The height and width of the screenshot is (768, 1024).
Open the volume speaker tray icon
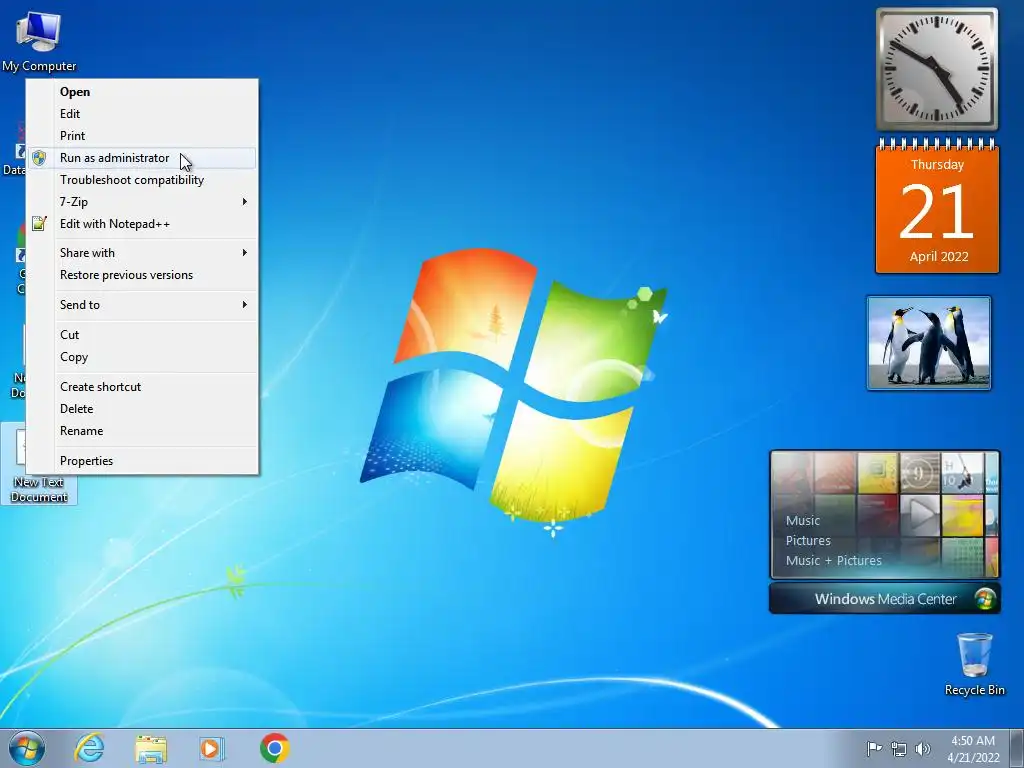922,749
